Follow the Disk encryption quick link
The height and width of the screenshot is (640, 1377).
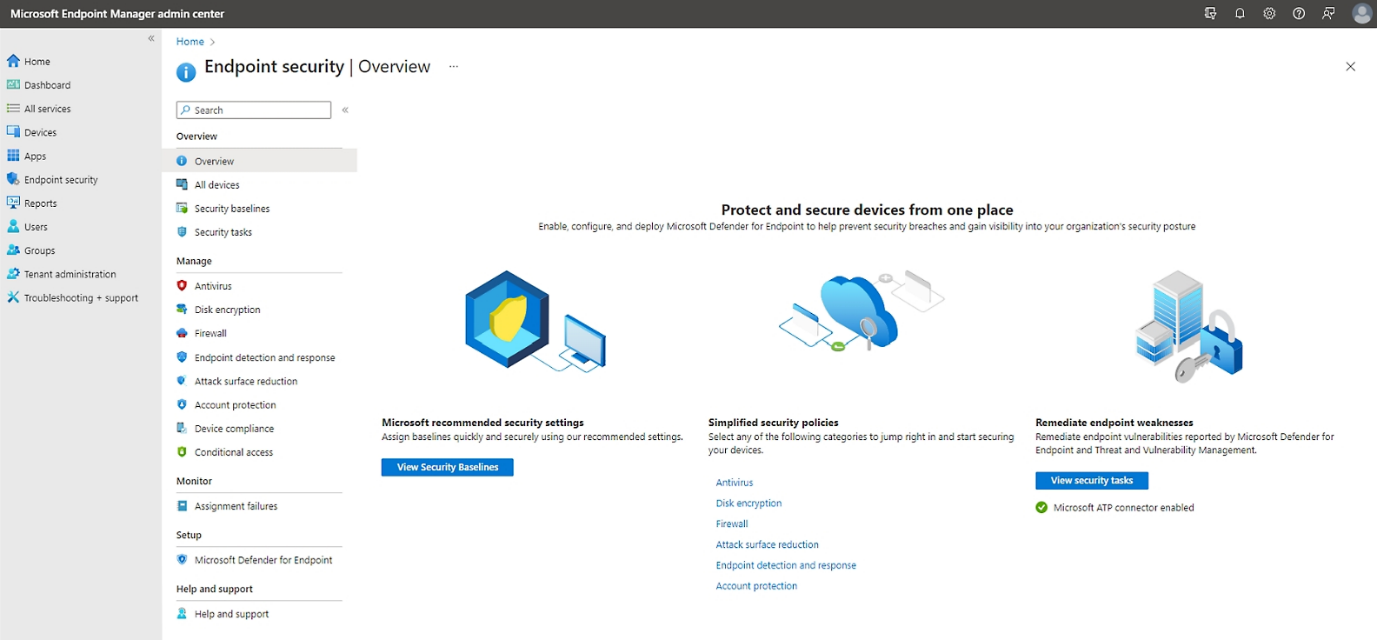pyautogui.click(x=748, y=503)
